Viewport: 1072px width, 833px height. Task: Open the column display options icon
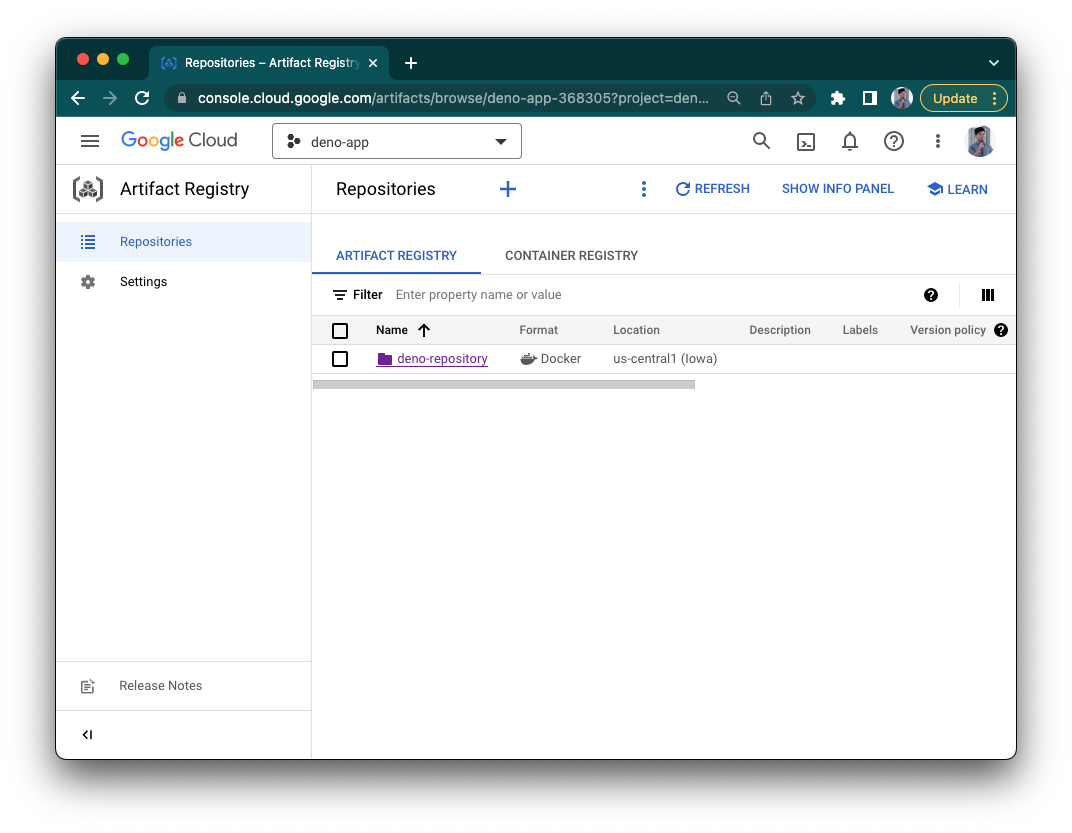tap(988, 295)
